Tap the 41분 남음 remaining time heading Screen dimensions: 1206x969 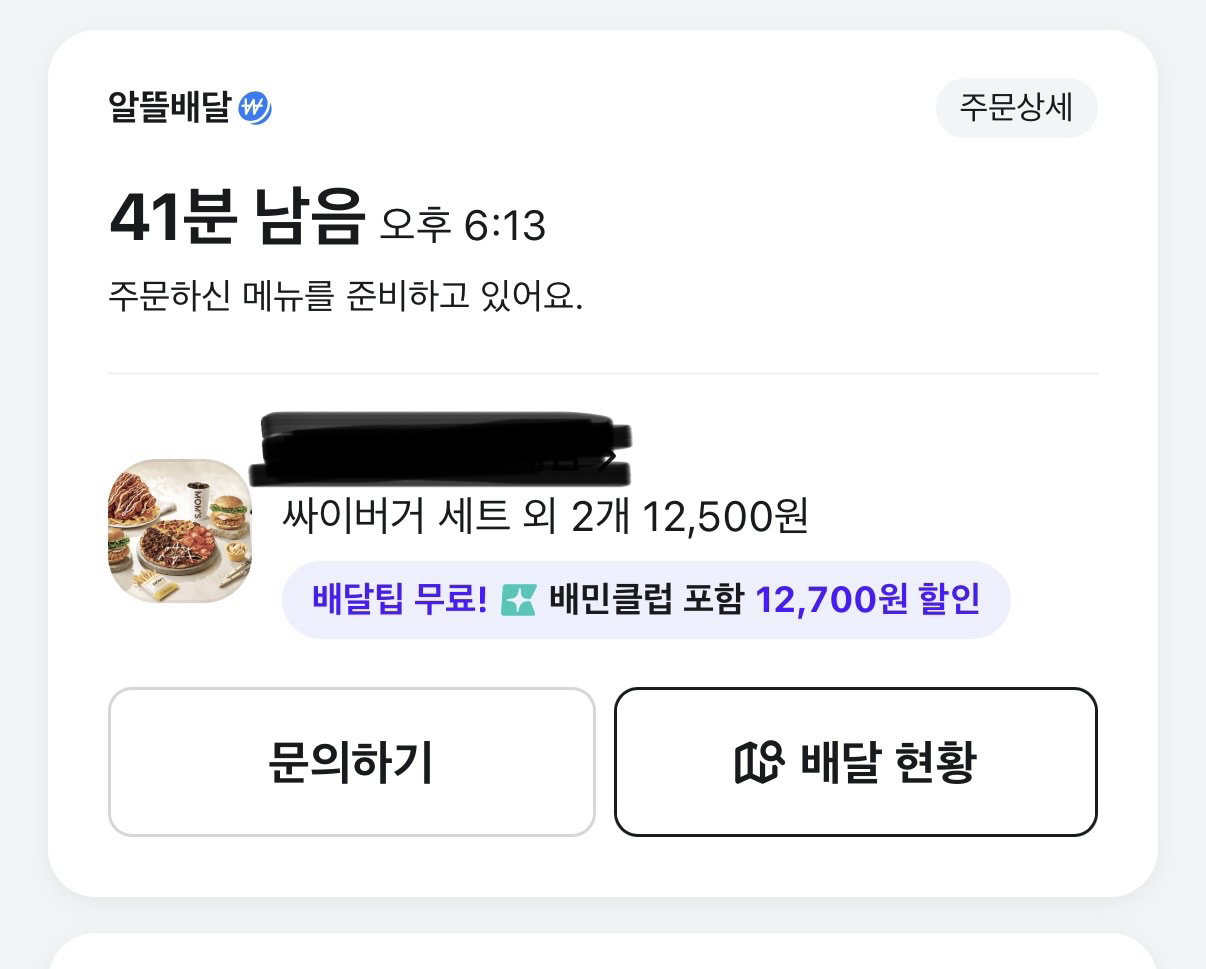[x=235, y=218]
